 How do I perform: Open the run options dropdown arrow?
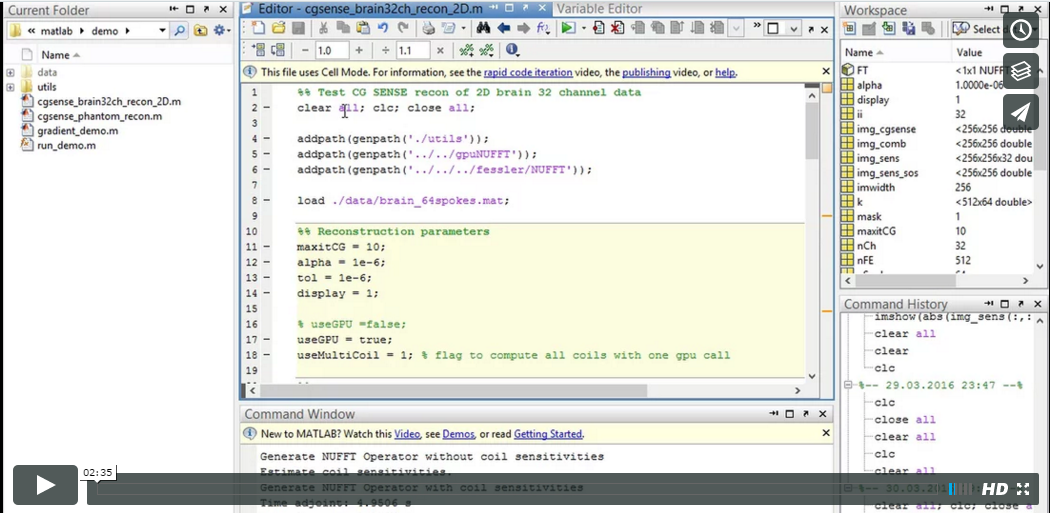pos(583,28)
